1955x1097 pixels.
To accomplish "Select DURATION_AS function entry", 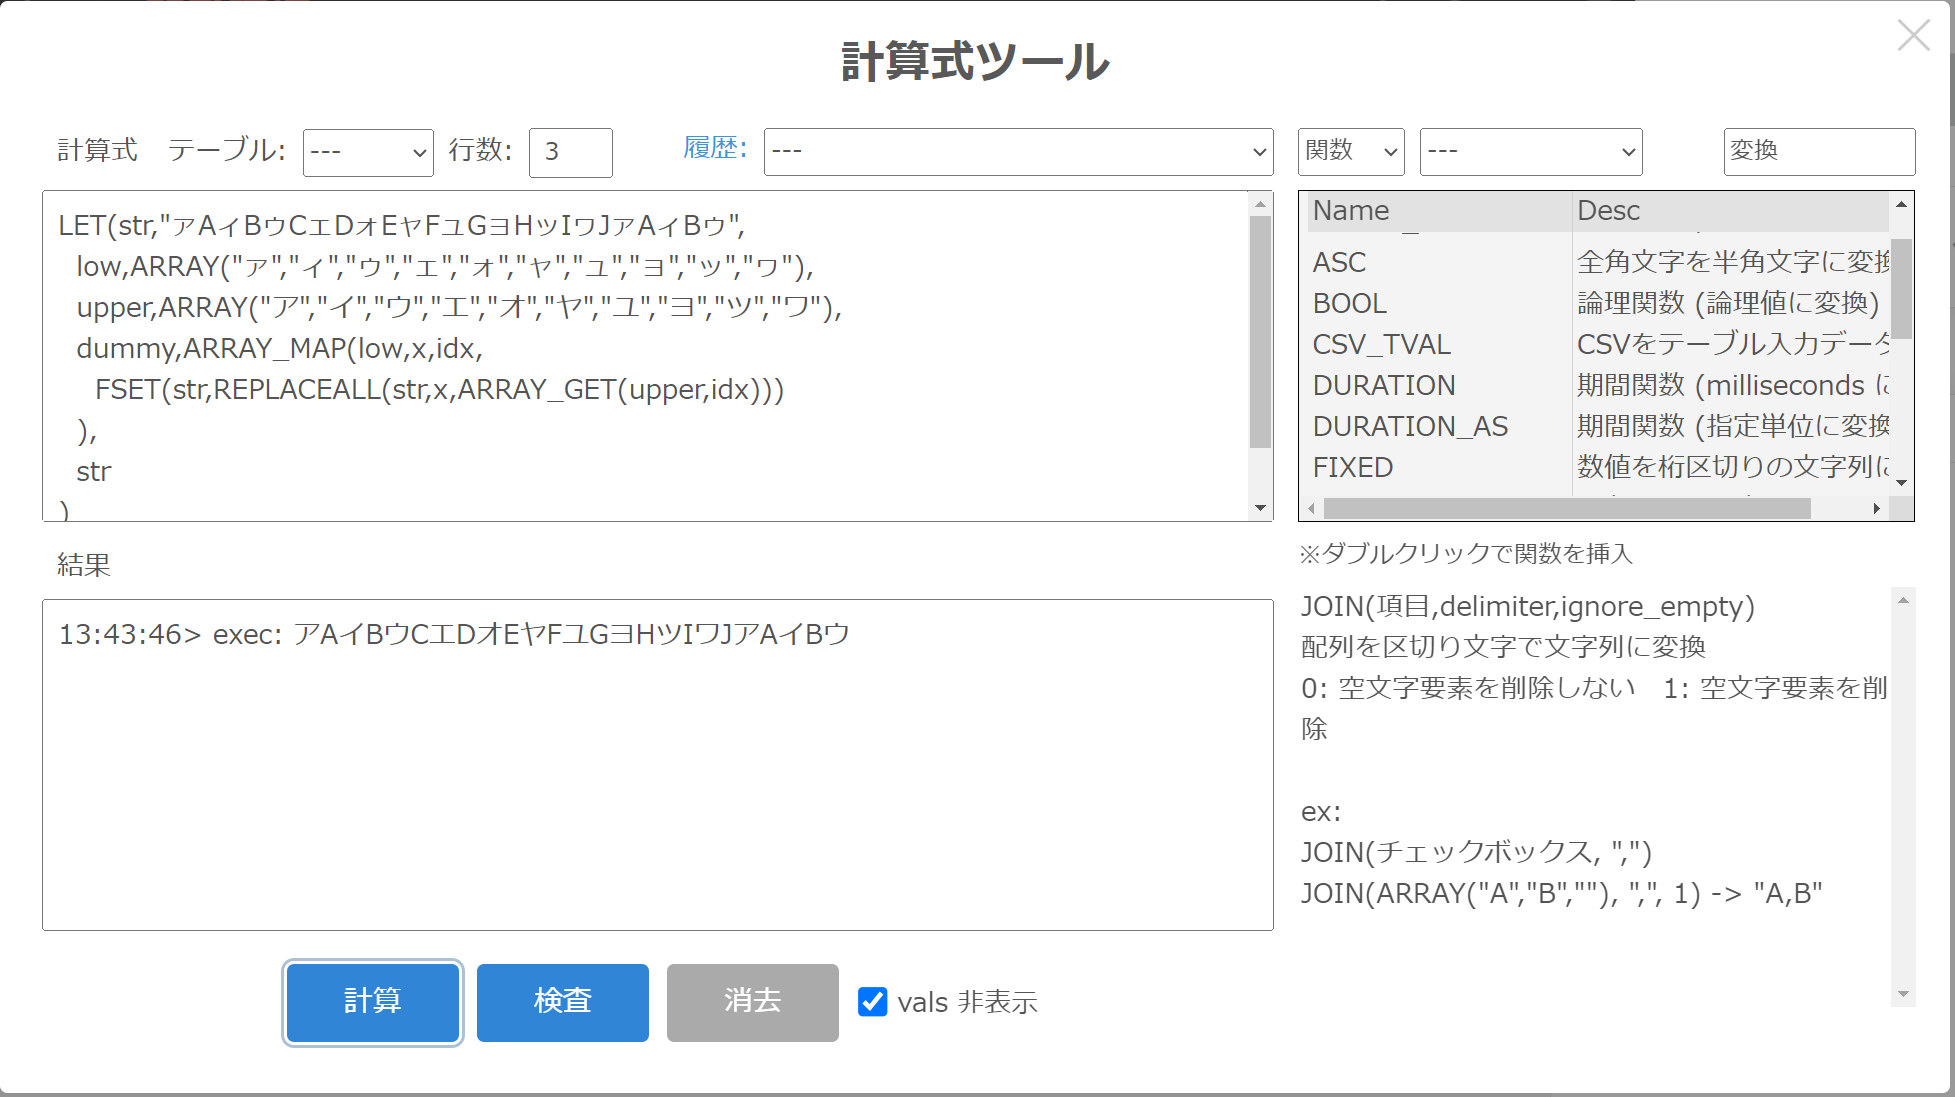I will pos(1409,426).
